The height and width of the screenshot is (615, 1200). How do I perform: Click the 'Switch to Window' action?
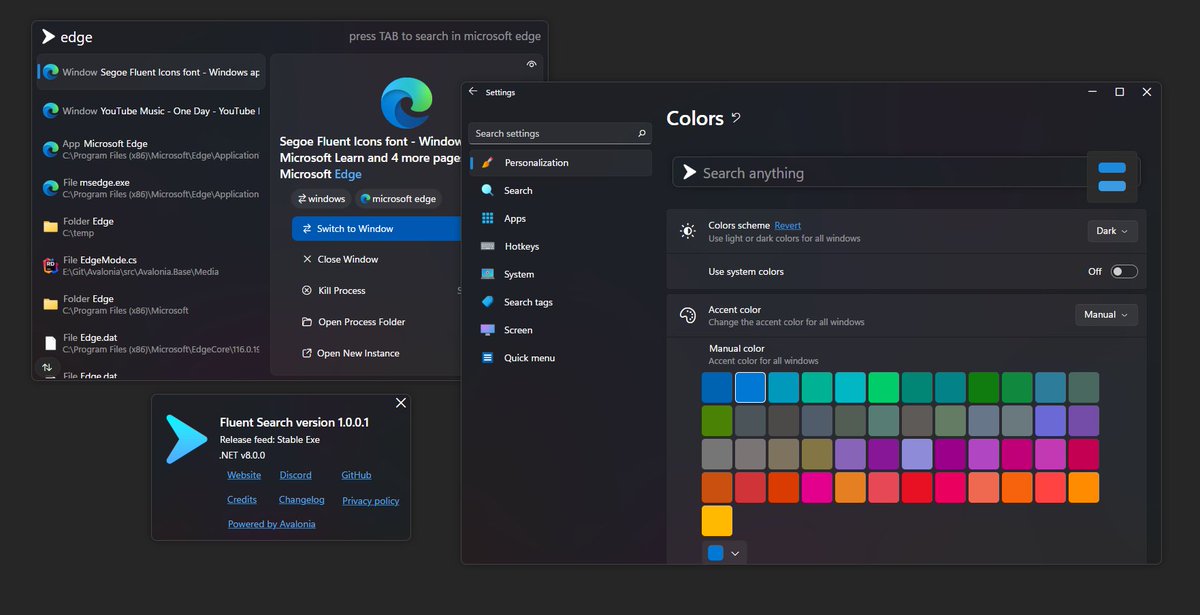tap(376, 229)
